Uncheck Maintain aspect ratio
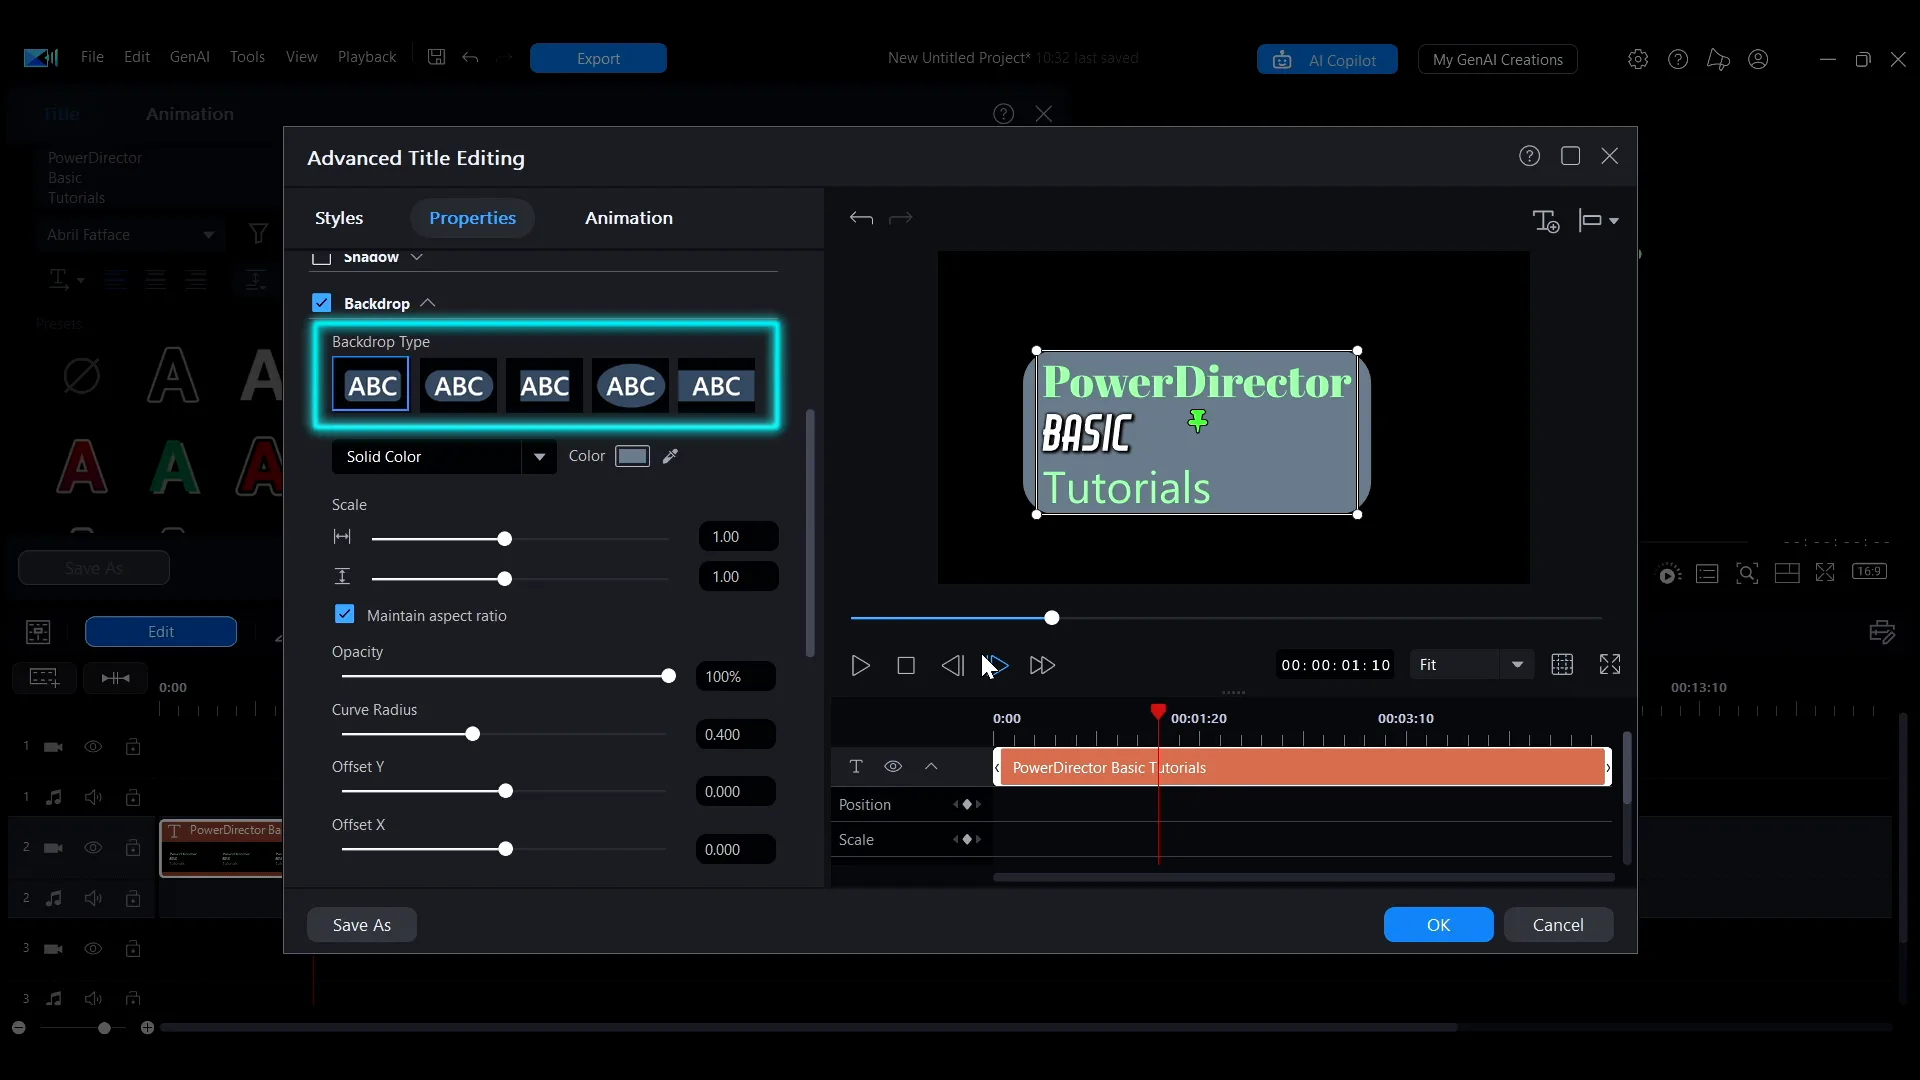The height and width of the screenshot is (1080, 1920). [x=344, y=614]
